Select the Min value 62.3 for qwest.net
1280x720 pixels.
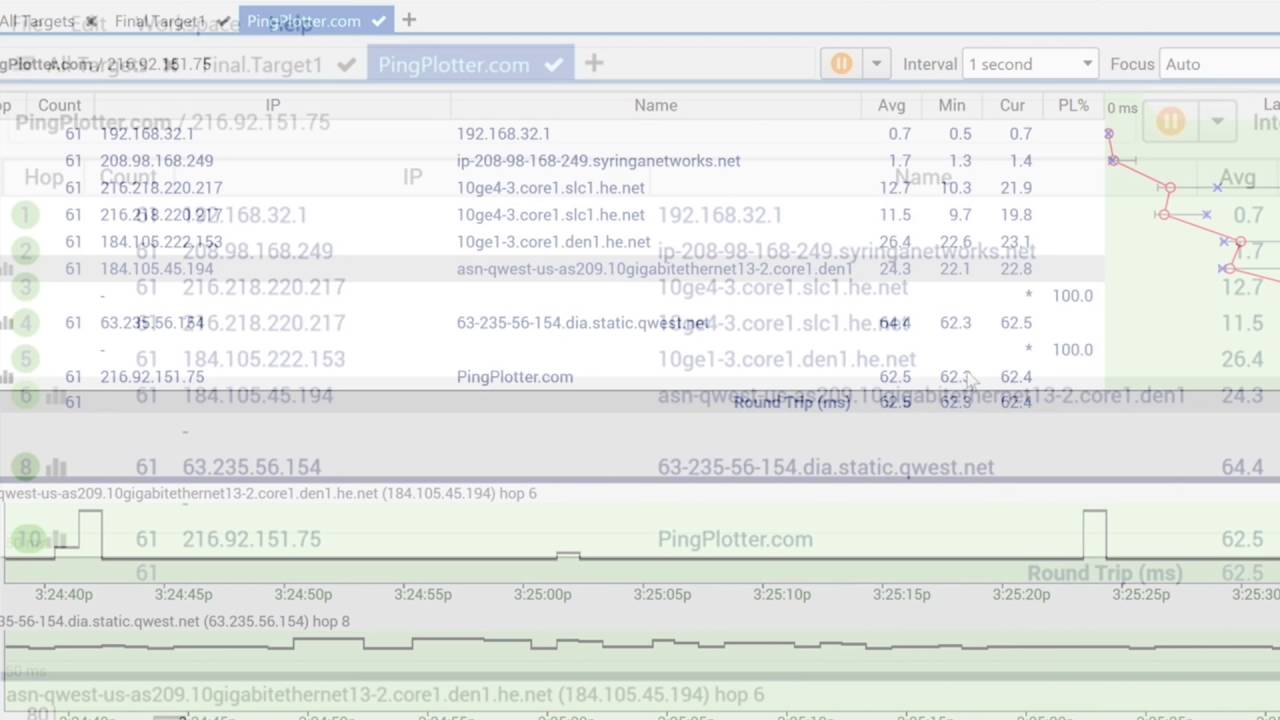point(955,322)
